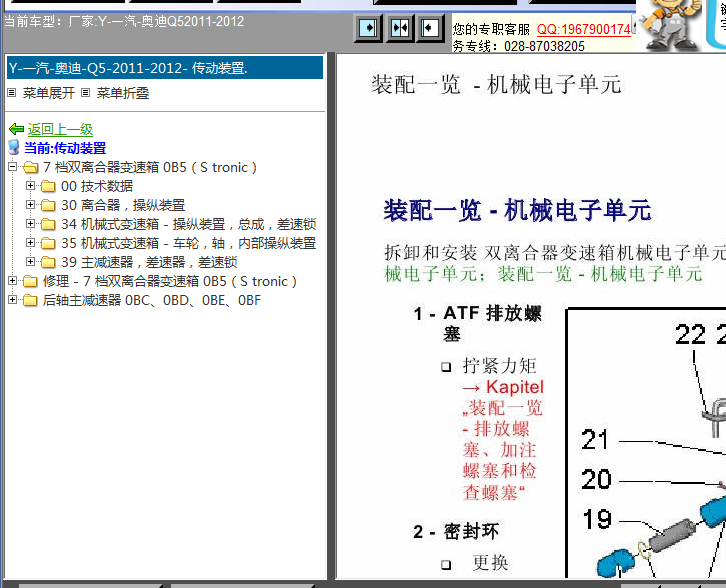Select 00 技术数据 tree item
The image size is (726, 588).
pyautogui.click(x=97, y=186)
